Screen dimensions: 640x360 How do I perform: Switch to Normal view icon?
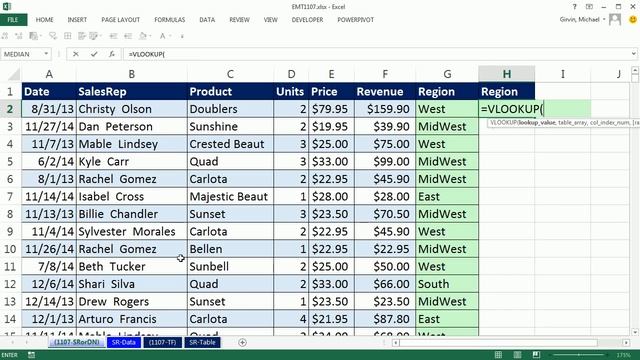click(498, 355)
